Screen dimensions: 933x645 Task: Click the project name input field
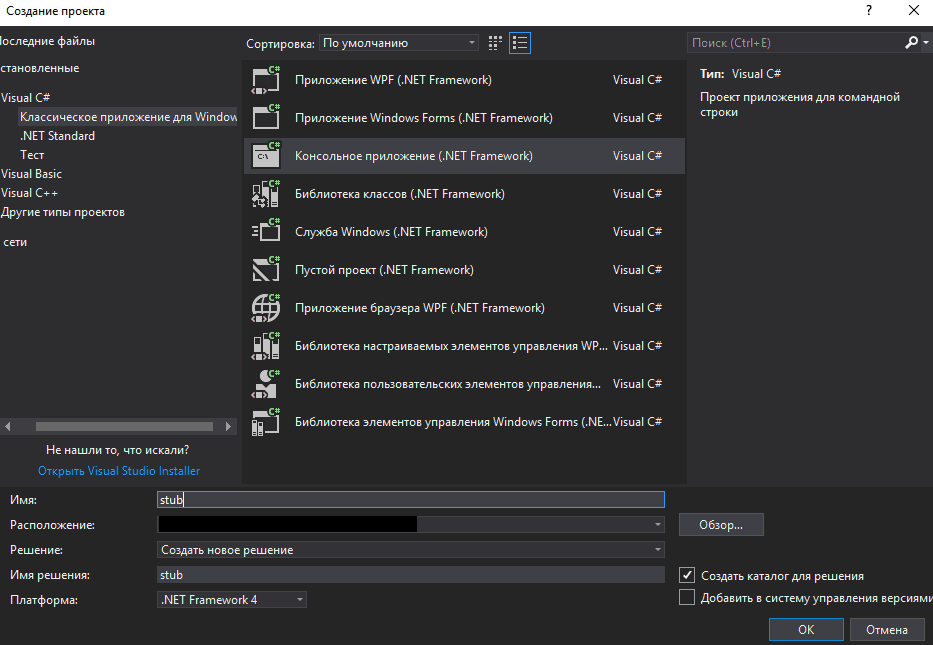pyautogui.click(x=411, y=500)
